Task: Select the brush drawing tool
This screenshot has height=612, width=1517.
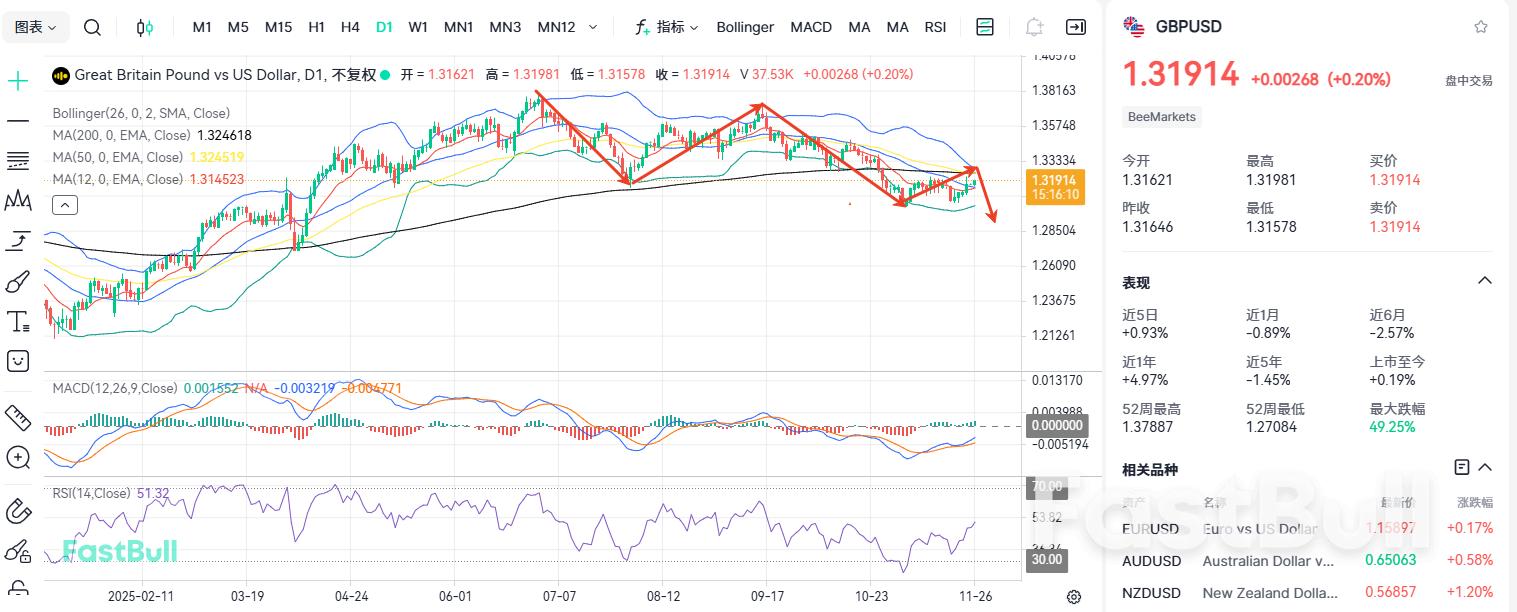Action: pyautogui.click(x=18, y=281)
